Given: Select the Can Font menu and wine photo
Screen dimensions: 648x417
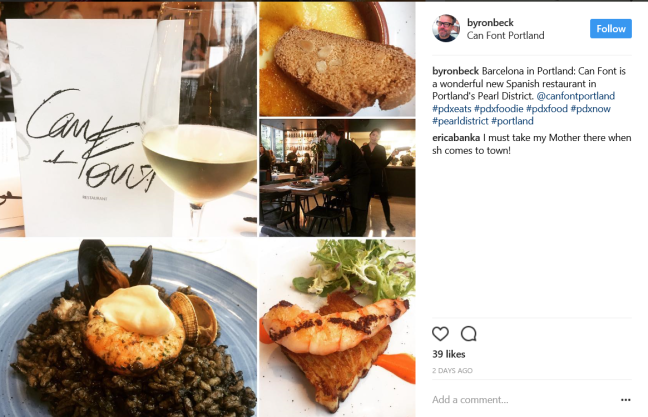Looking at the screenshot, I should click(128, 119).
